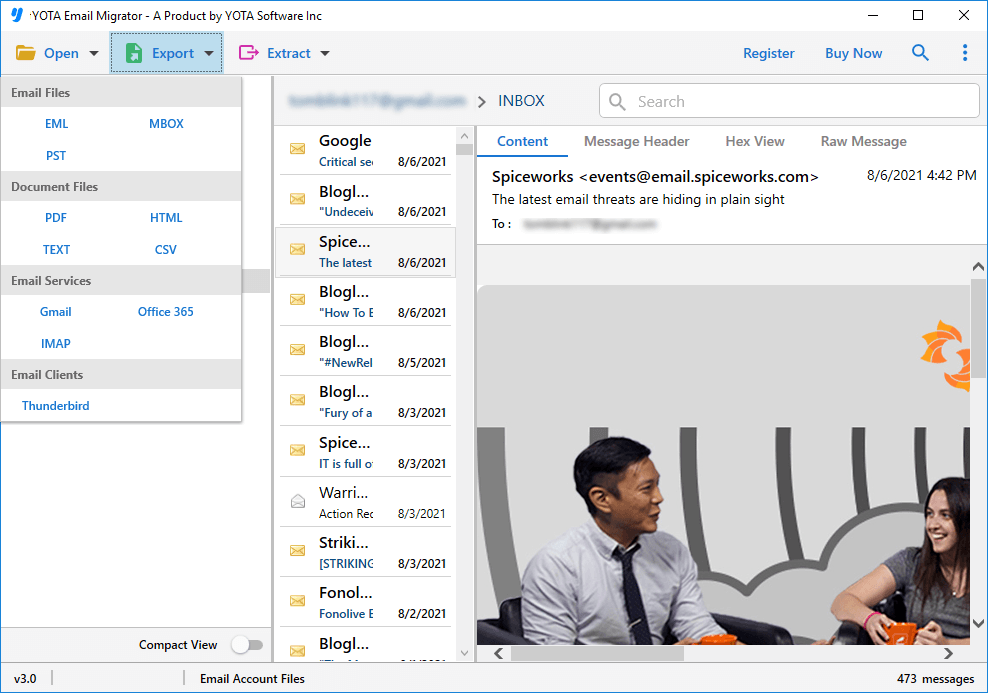988x693 pixels.
Task: Enable the Compact View toggle
Action: pos(247,645)
